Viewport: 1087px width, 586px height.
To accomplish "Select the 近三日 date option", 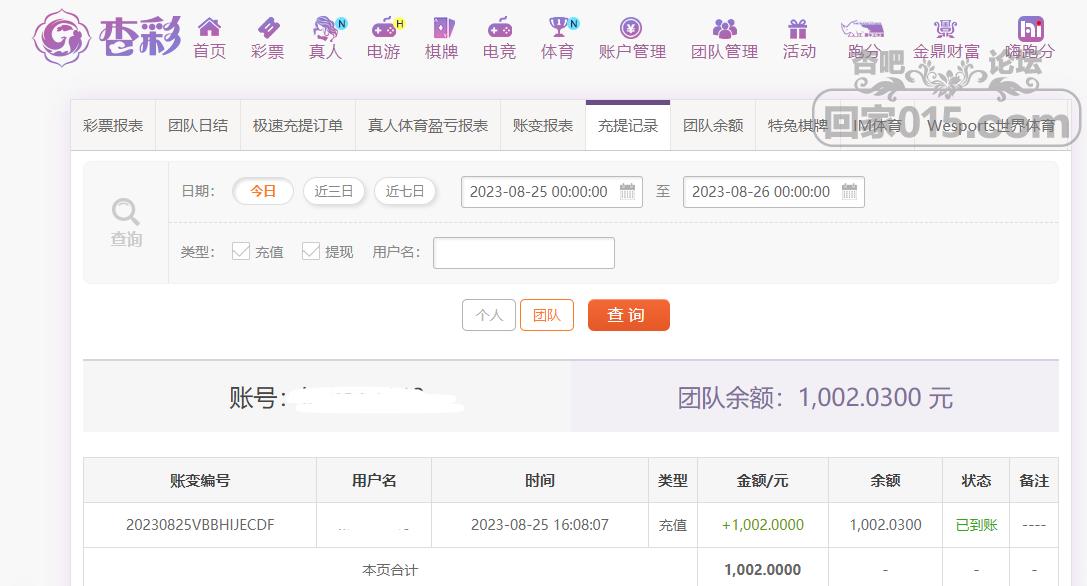I will pyautogui.click(x=333, y=191).
